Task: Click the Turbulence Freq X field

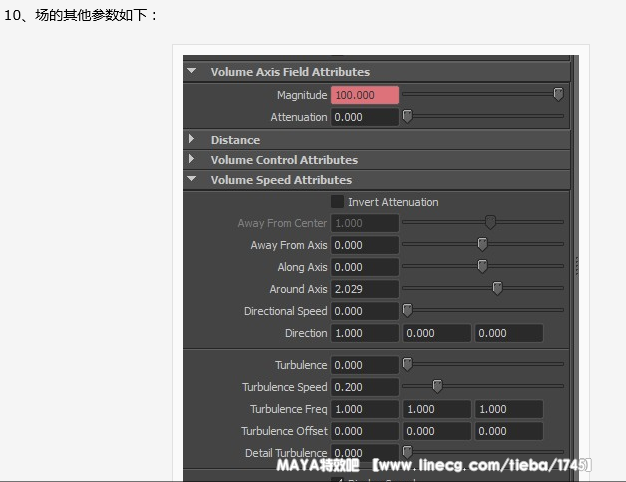Action: [x=365, y=409]
